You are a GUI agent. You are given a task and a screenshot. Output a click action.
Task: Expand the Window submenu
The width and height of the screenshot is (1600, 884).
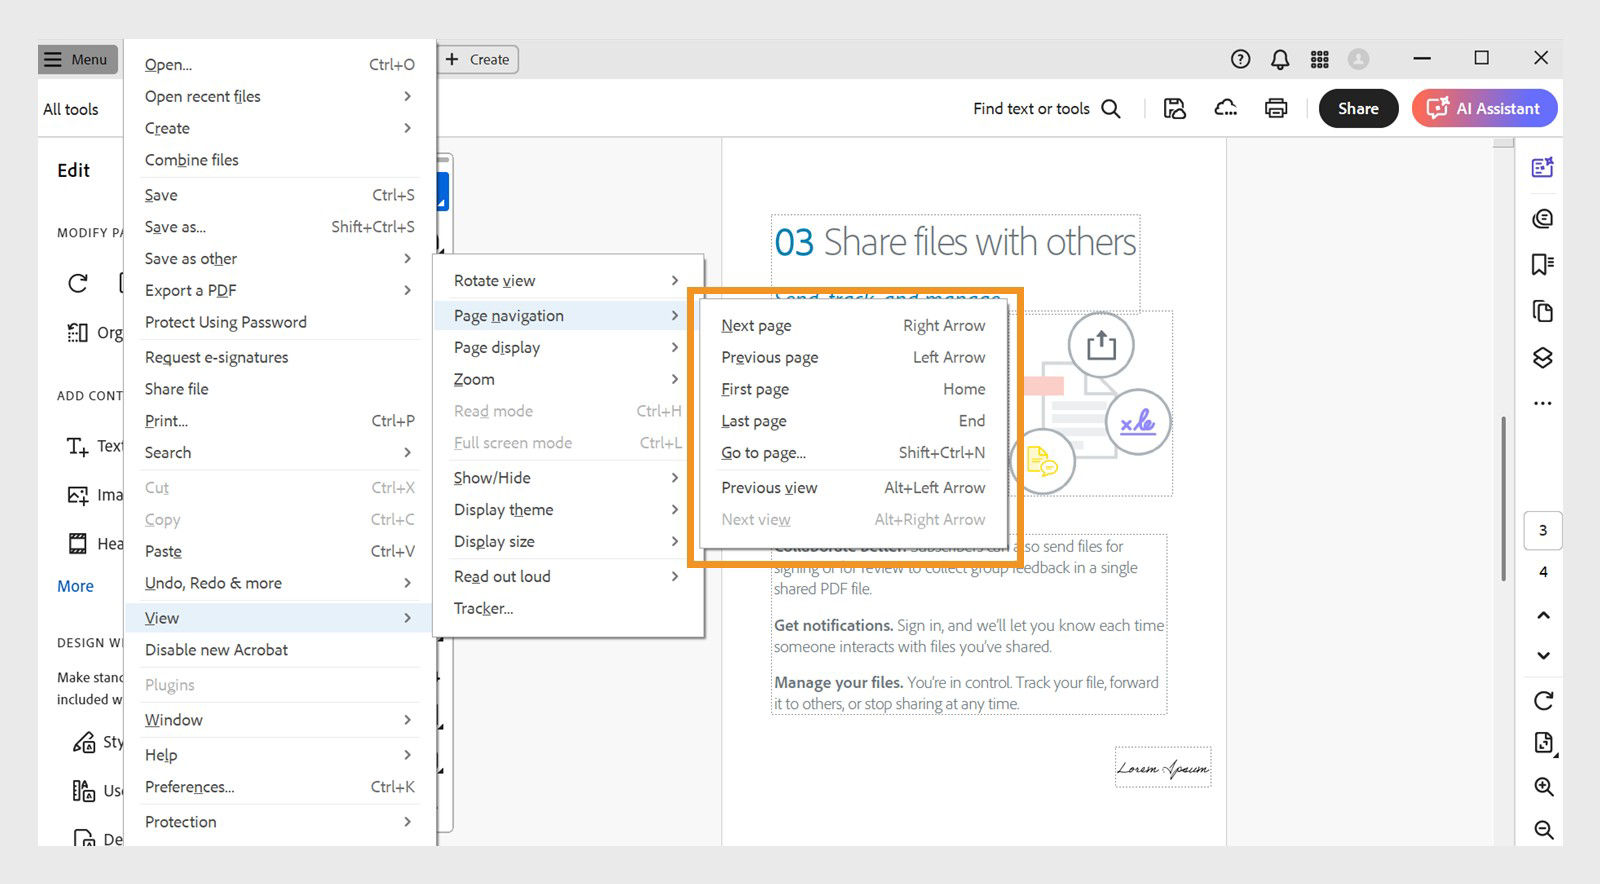[x=279, y=720]
